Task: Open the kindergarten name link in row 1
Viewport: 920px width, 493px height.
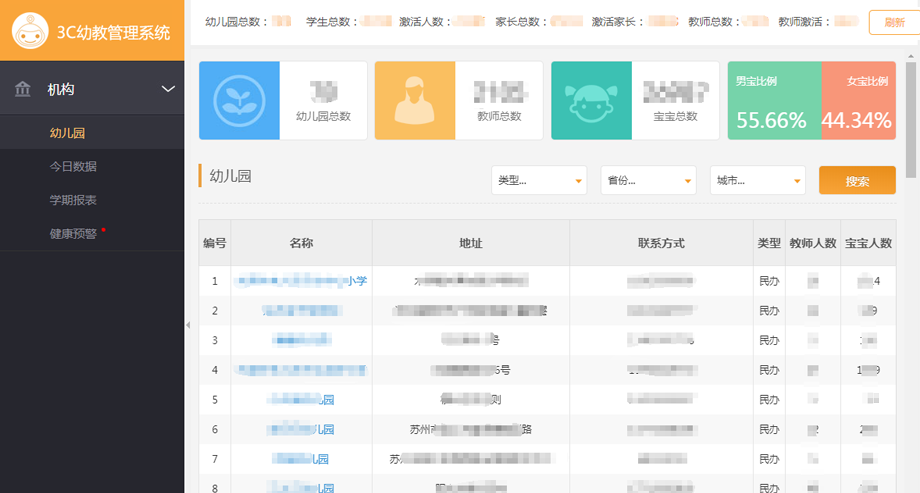Action: point(301,281)
